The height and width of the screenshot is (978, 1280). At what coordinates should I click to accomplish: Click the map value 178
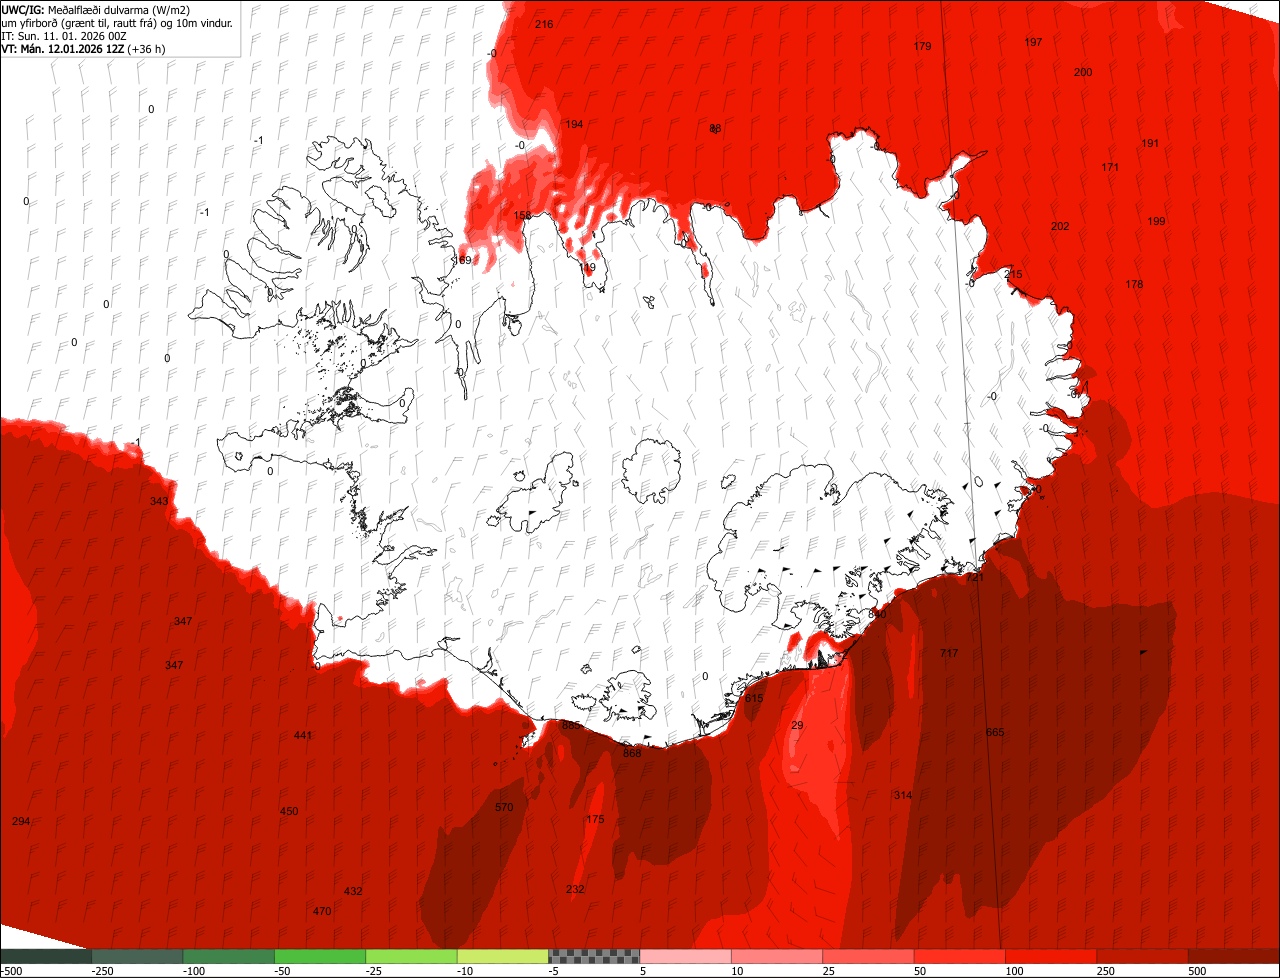1133,285
